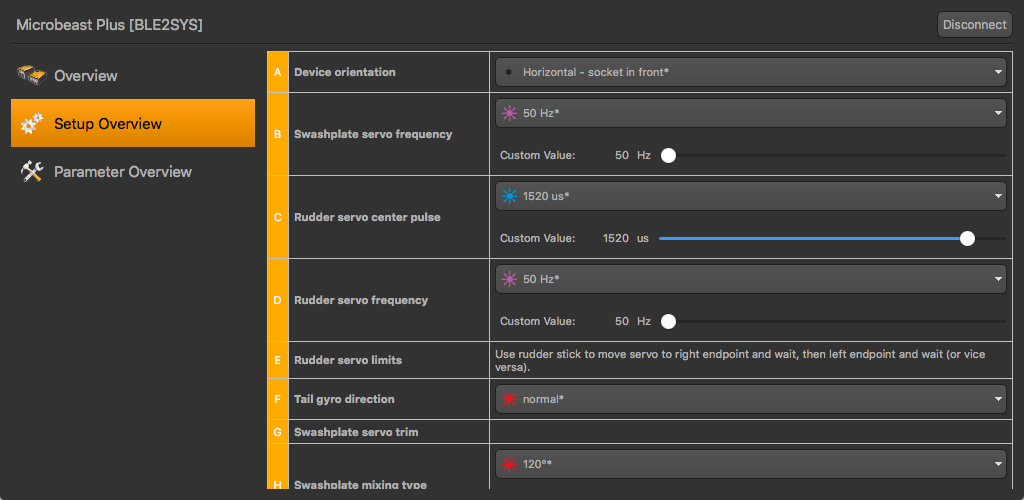1024x500 pixels.
Task: Click the orange B step marker
Action: pyautogui.click(x=278, y=134)
